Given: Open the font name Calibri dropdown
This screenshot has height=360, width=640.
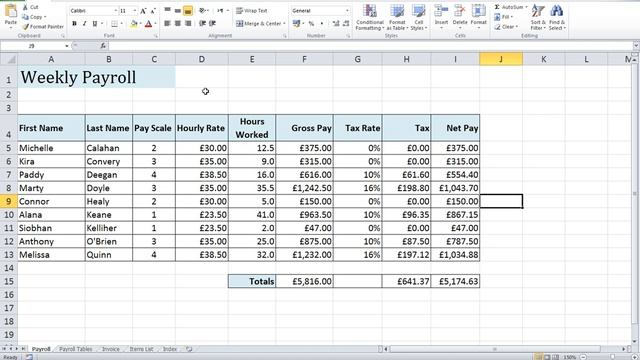Looking at the screenshot, I should 116,11.
